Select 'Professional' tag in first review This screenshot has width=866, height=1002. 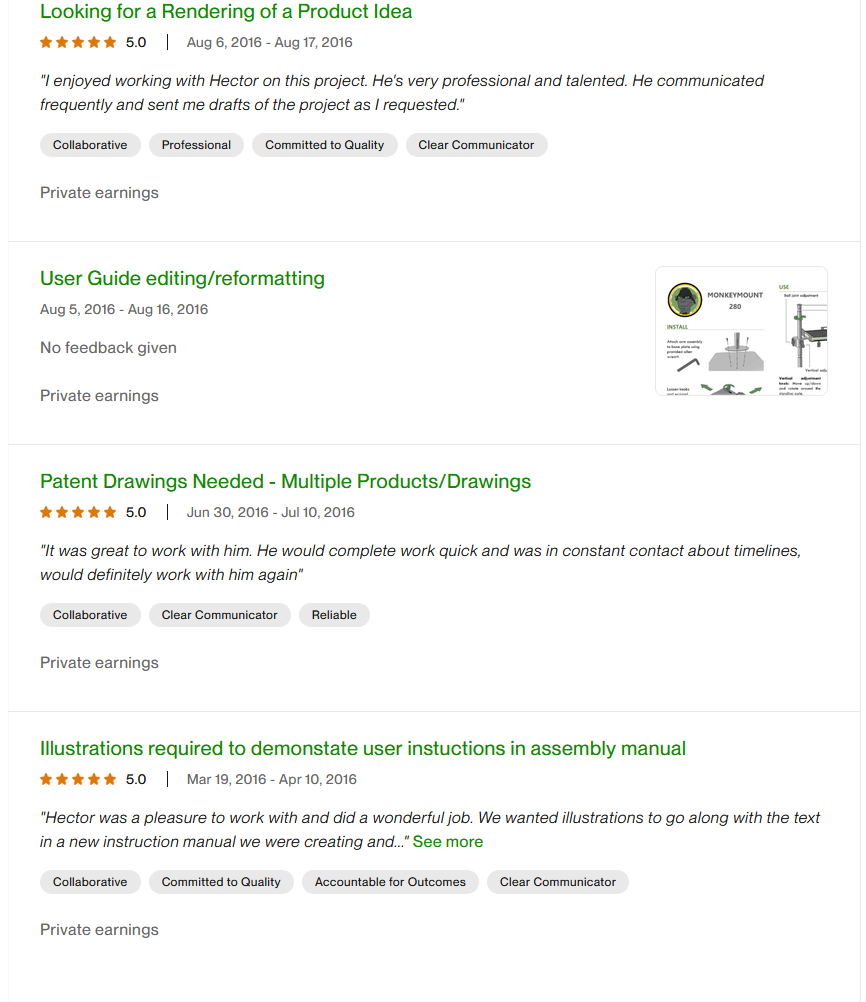coord(196,145)
